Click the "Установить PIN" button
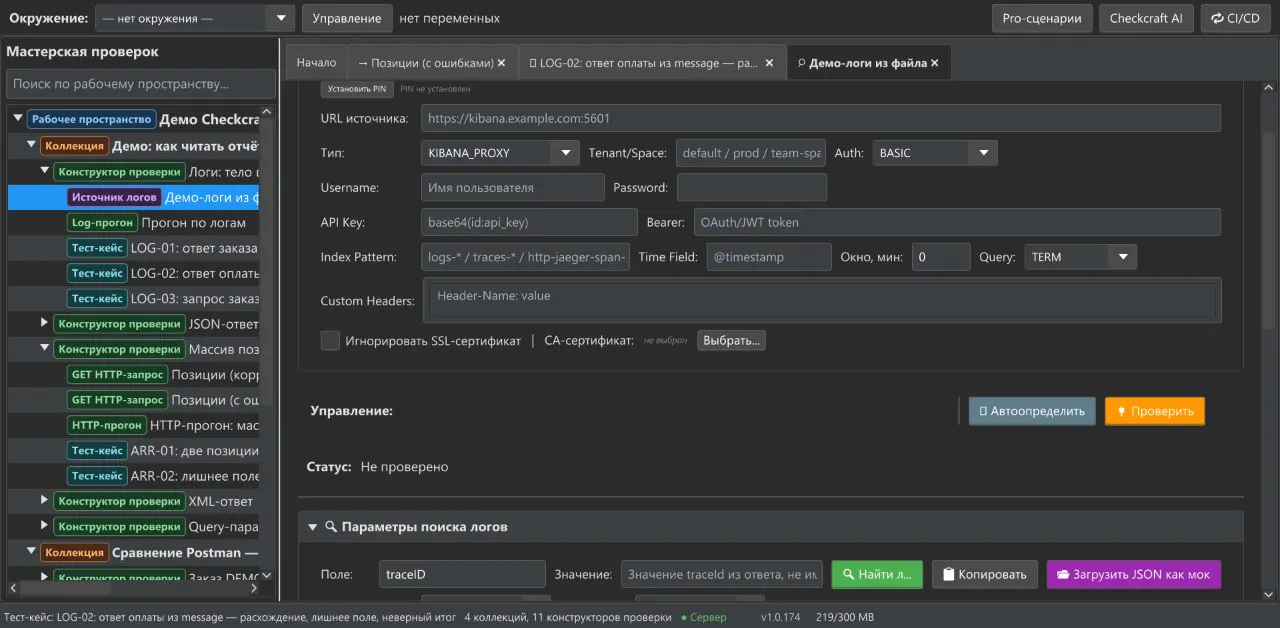Image resolution: width=1280 pixels, height=628 pixels. tap(357, 89)
